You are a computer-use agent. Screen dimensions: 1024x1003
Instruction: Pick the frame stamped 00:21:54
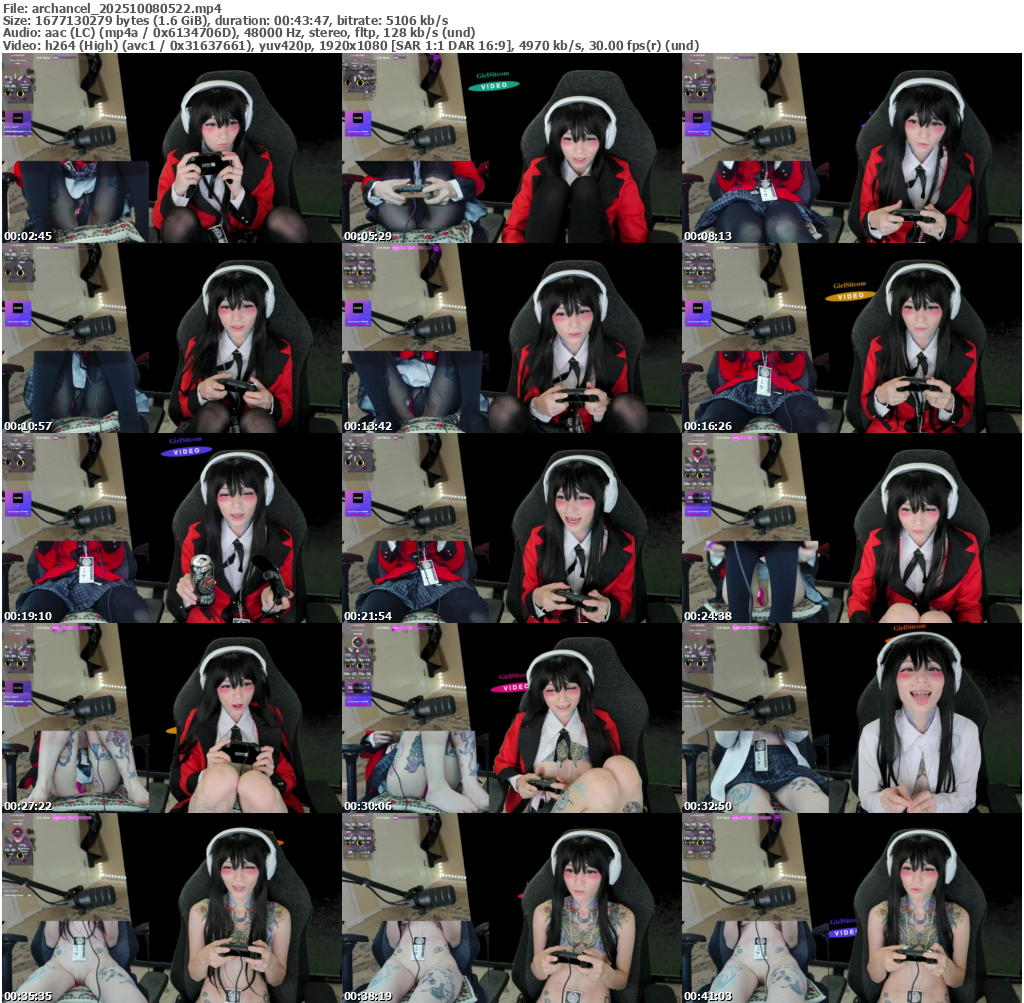511,528
